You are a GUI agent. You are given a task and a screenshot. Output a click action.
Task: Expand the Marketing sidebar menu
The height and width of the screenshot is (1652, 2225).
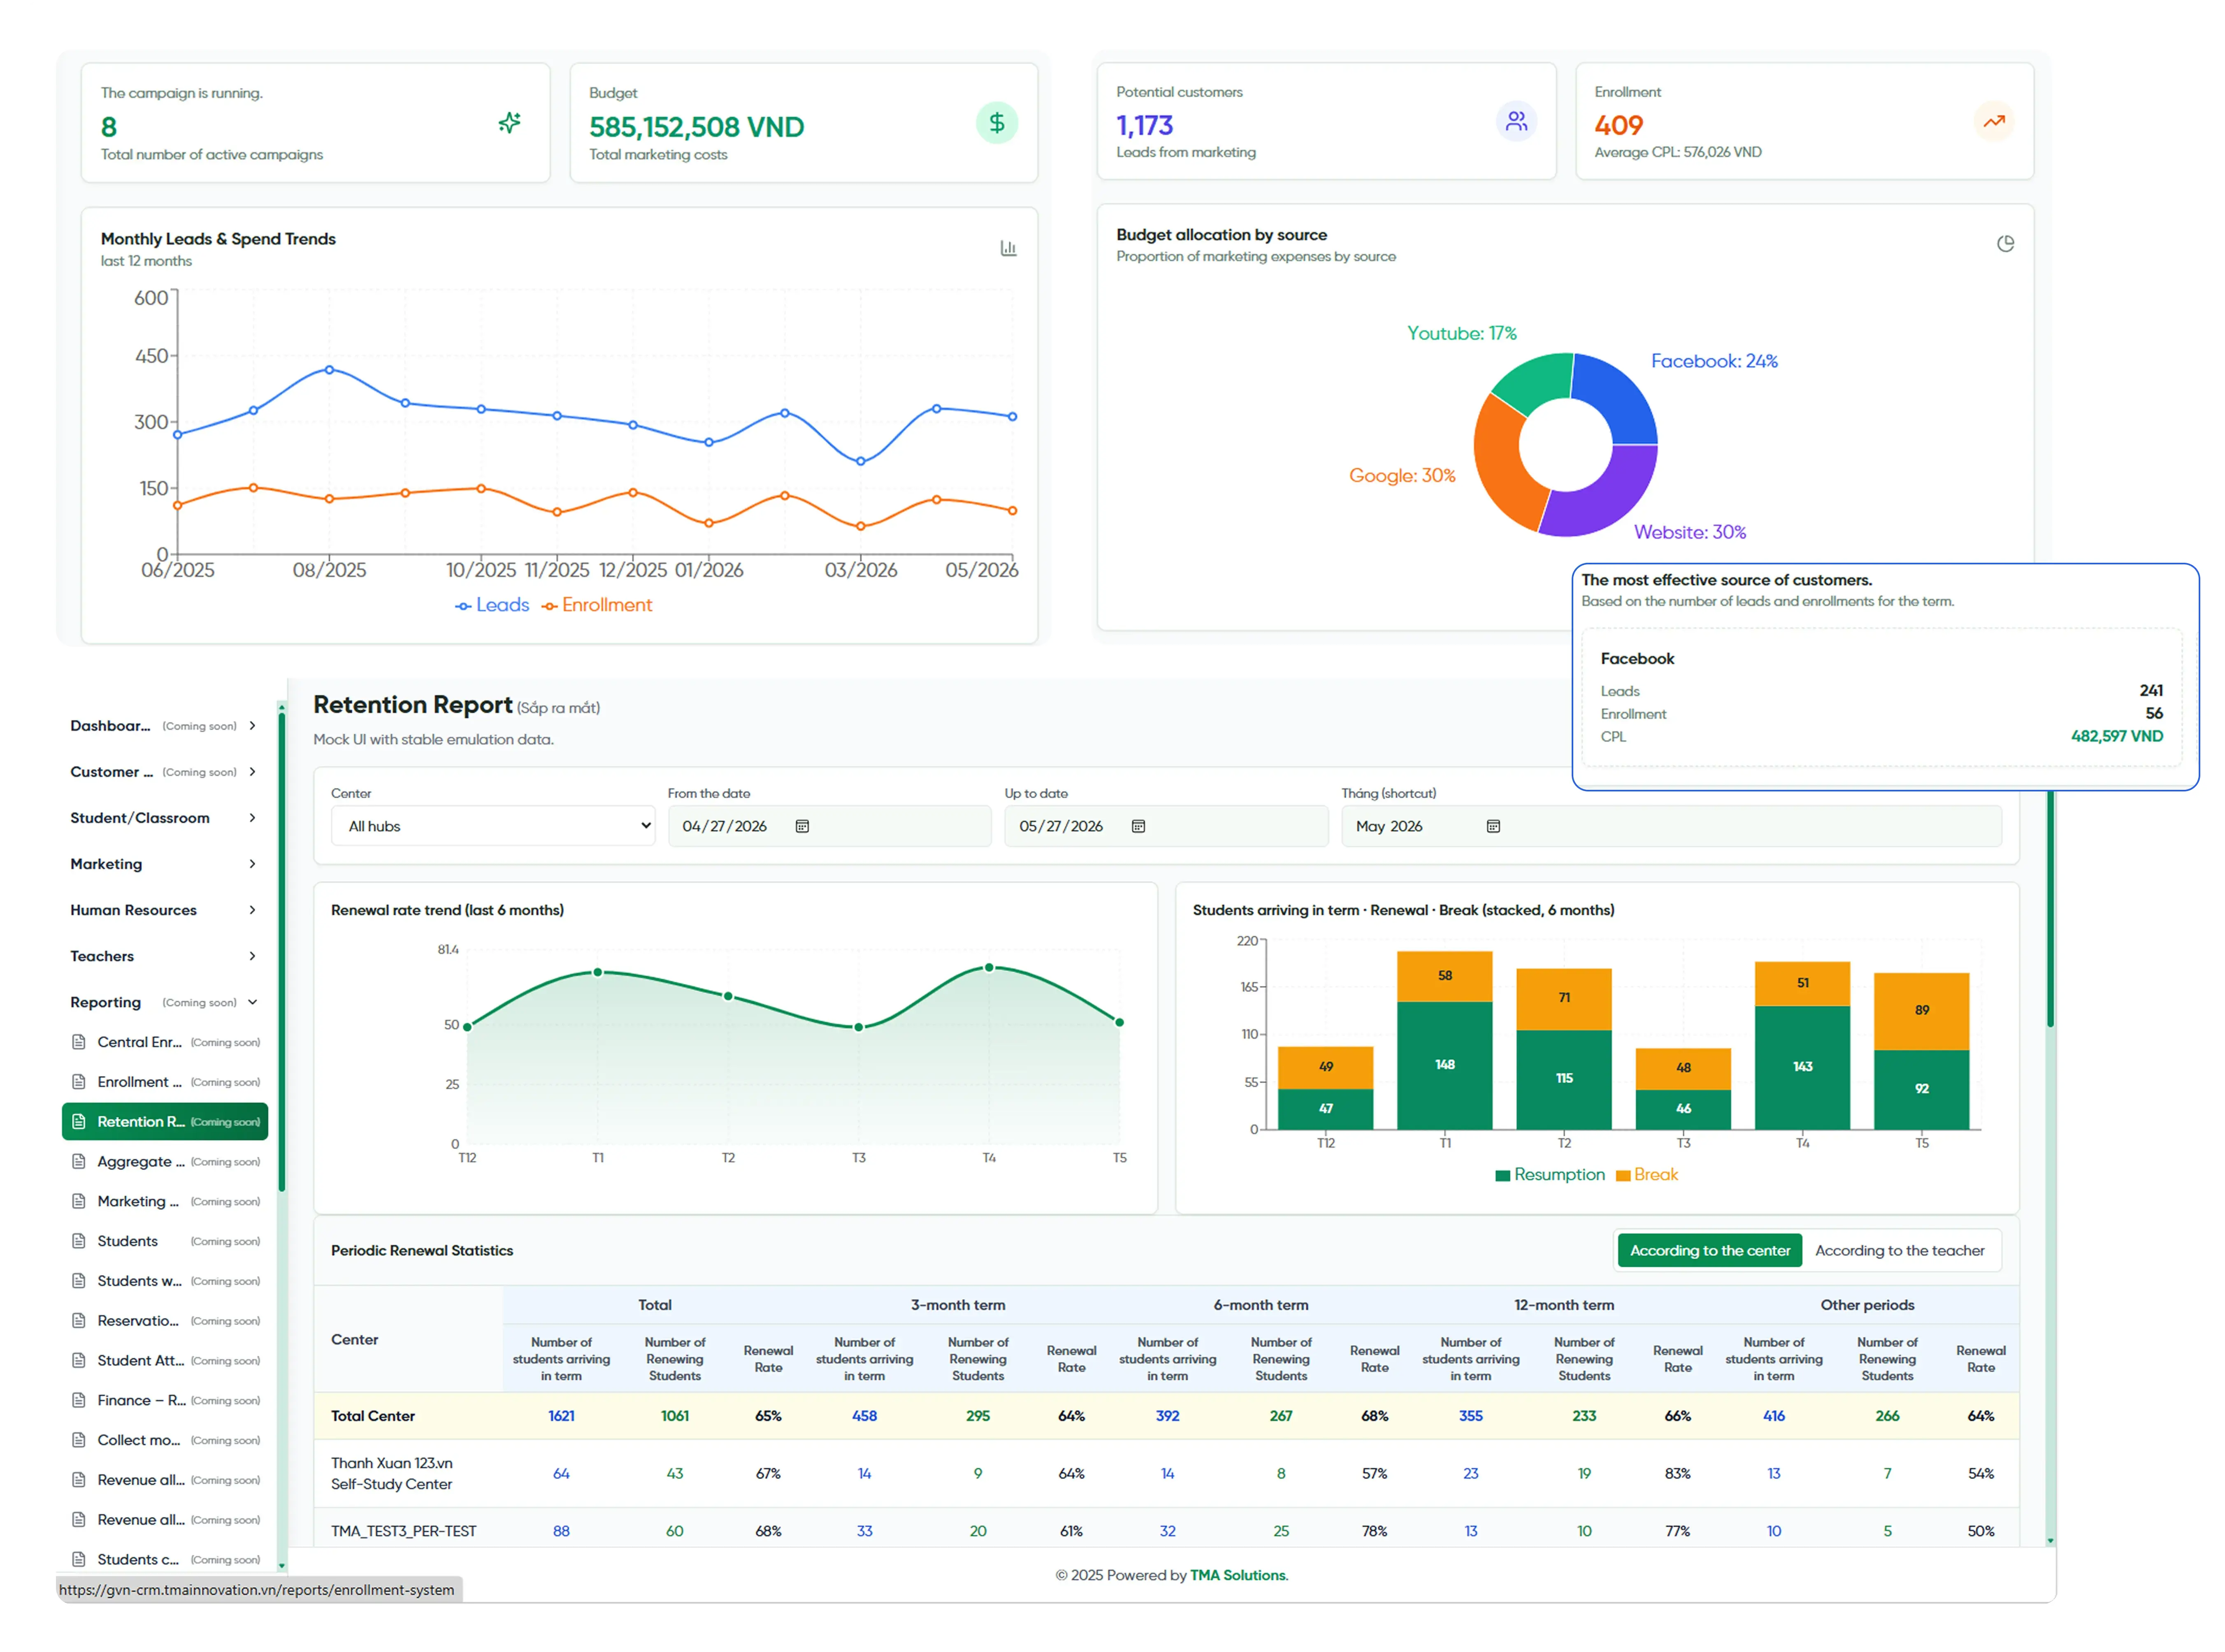click(x=163, y=863)
